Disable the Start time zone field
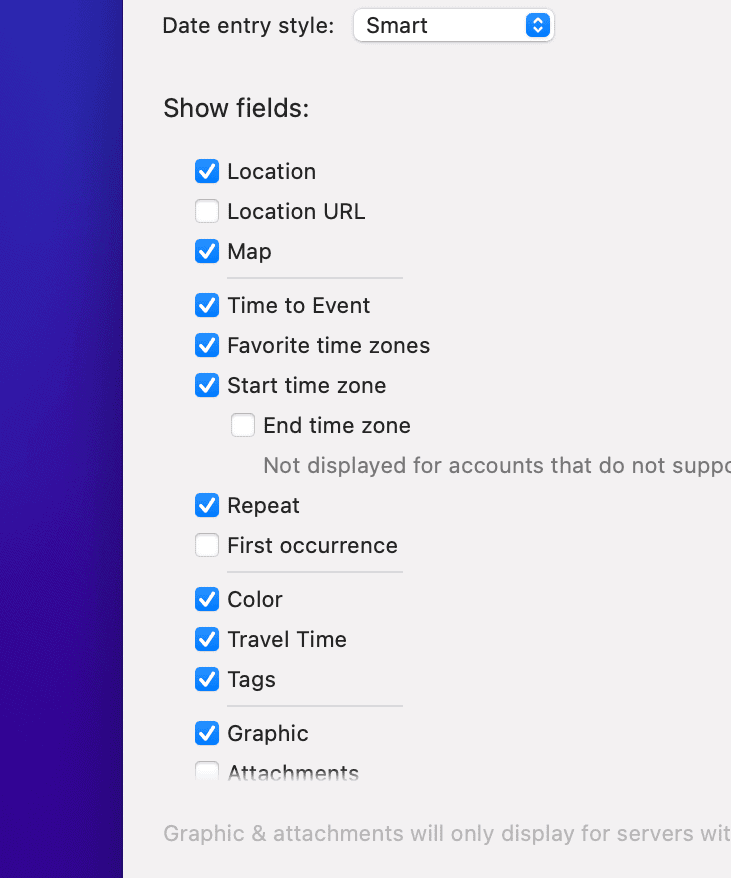 (x=206, y=385)
